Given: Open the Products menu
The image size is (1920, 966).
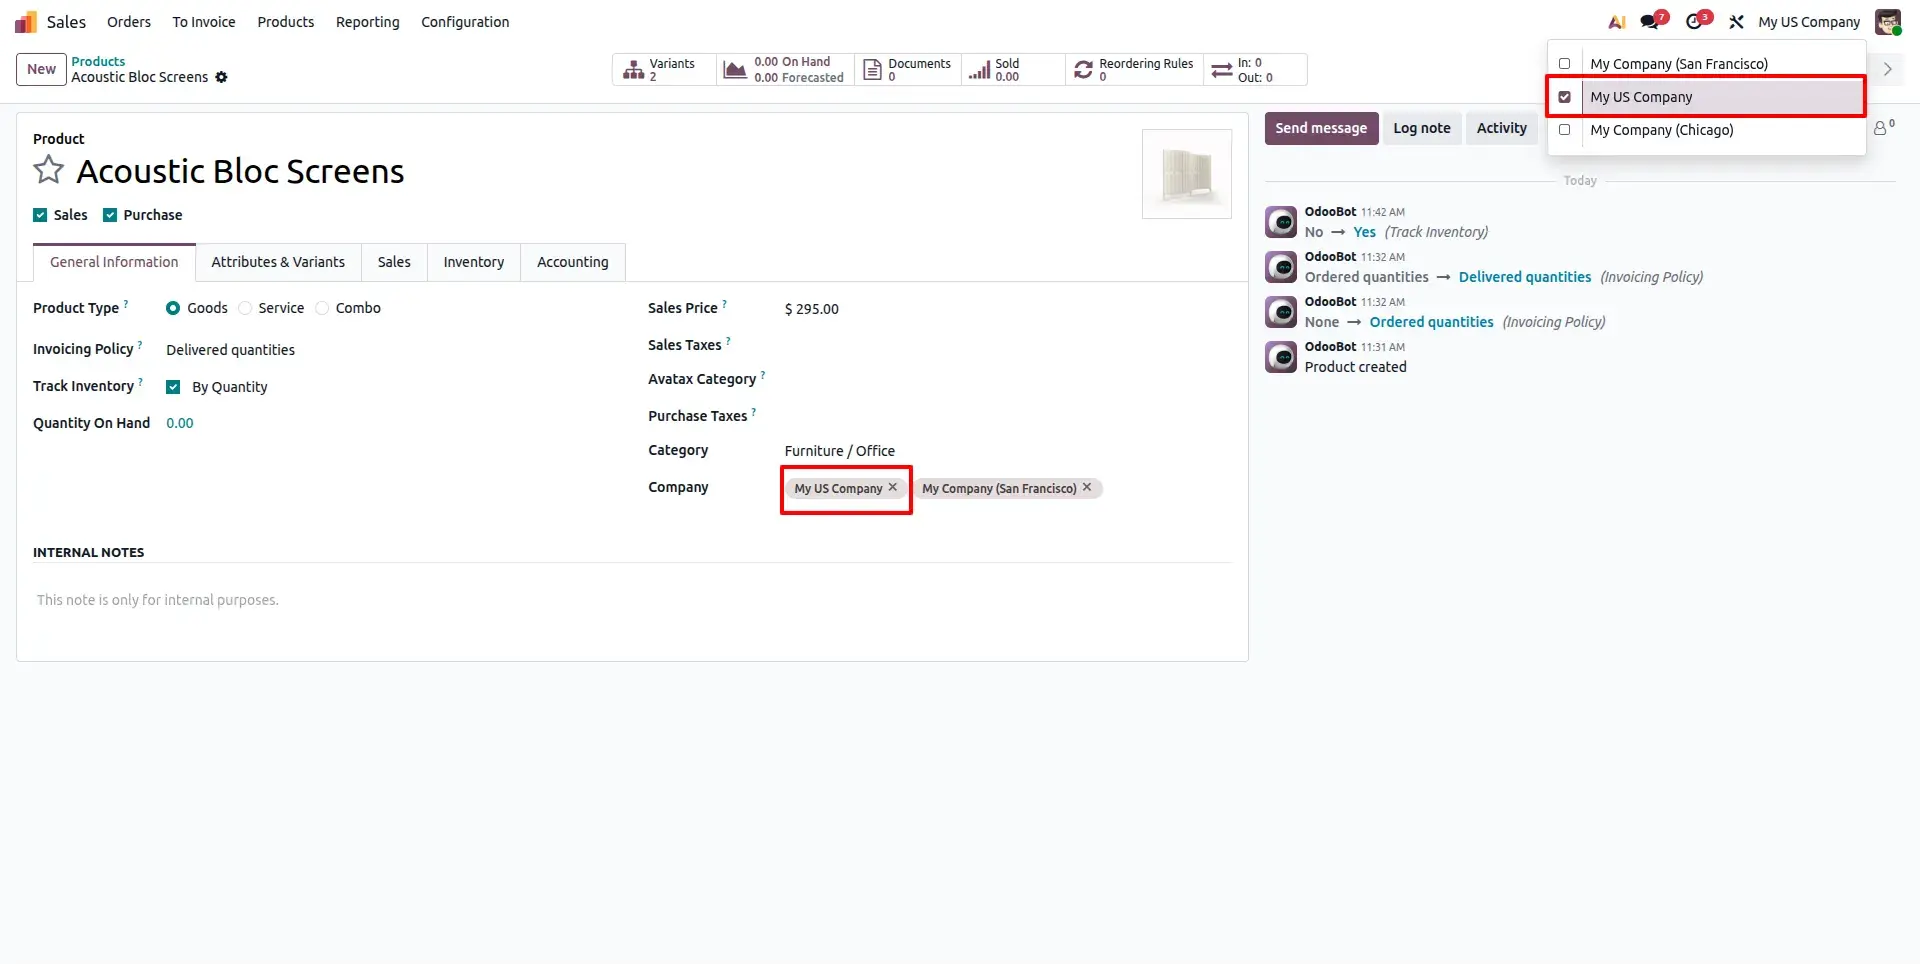Looking at the screenshot, I should coord(286,22).
